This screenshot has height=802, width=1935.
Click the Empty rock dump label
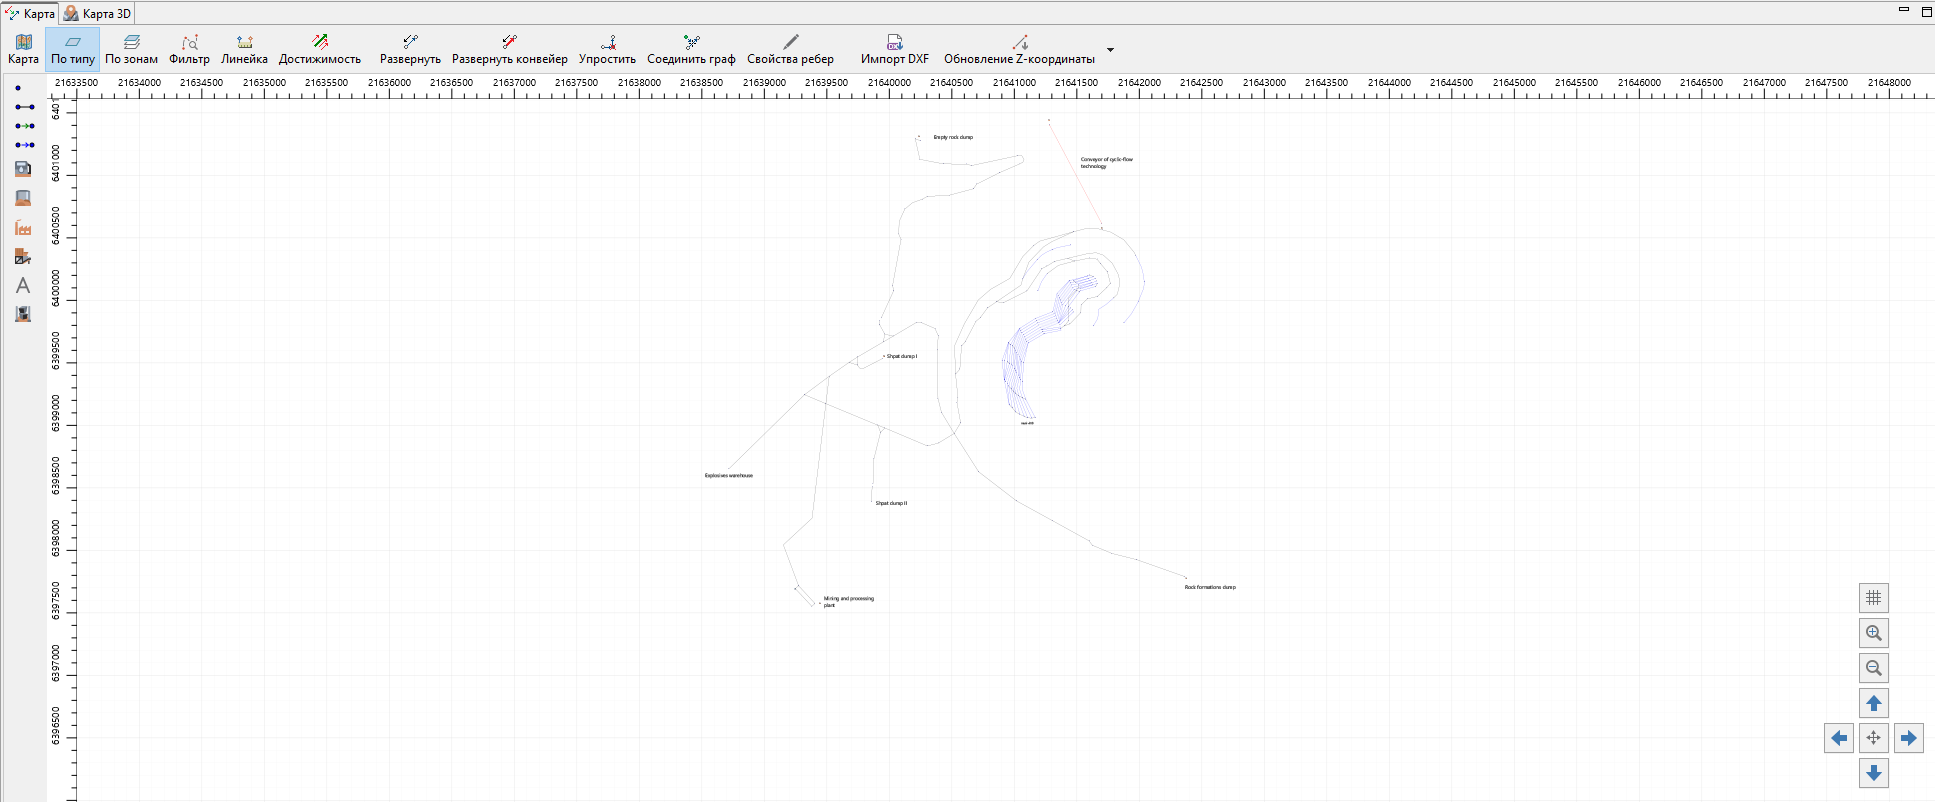(x=953, y=137)
